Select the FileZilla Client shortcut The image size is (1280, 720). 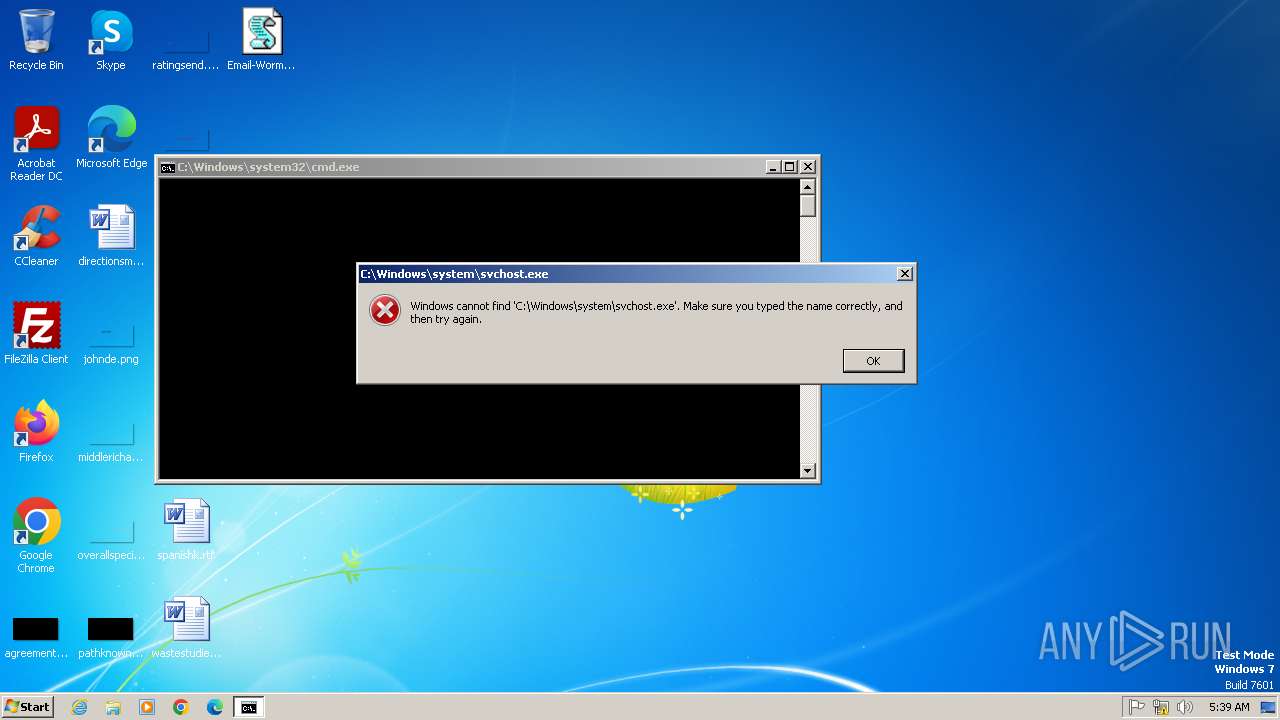(36, 334)
